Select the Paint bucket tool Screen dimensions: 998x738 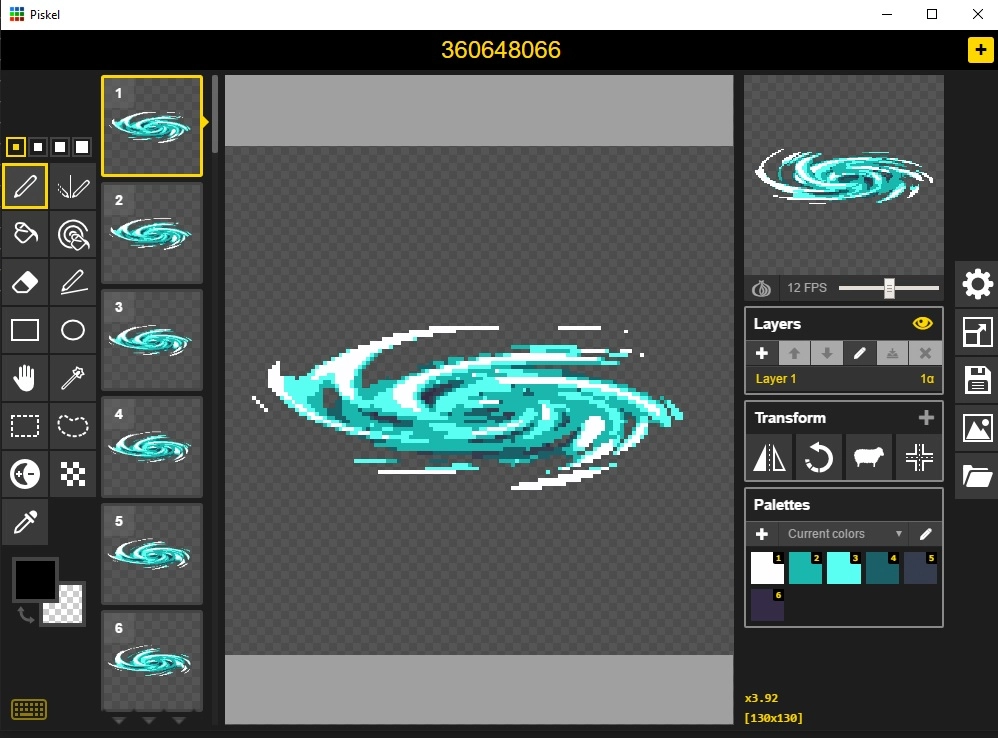pyautogui.click(x=25, y=234)
